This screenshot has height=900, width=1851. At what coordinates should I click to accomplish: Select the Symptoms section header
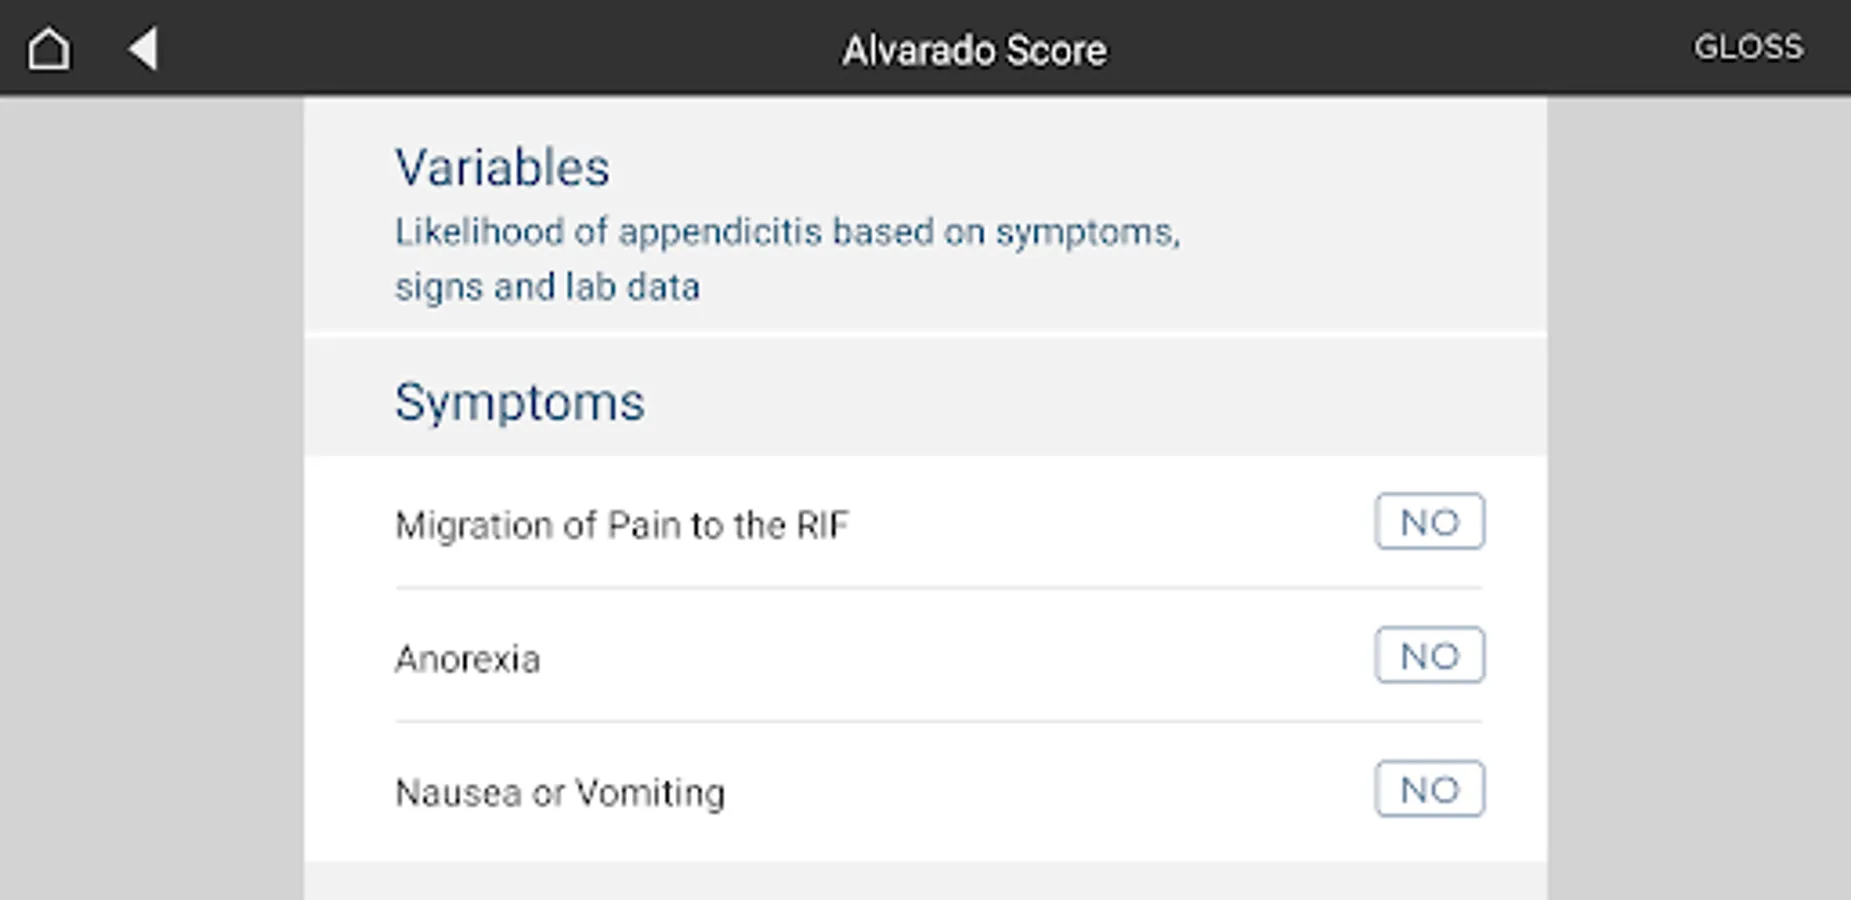519,402
